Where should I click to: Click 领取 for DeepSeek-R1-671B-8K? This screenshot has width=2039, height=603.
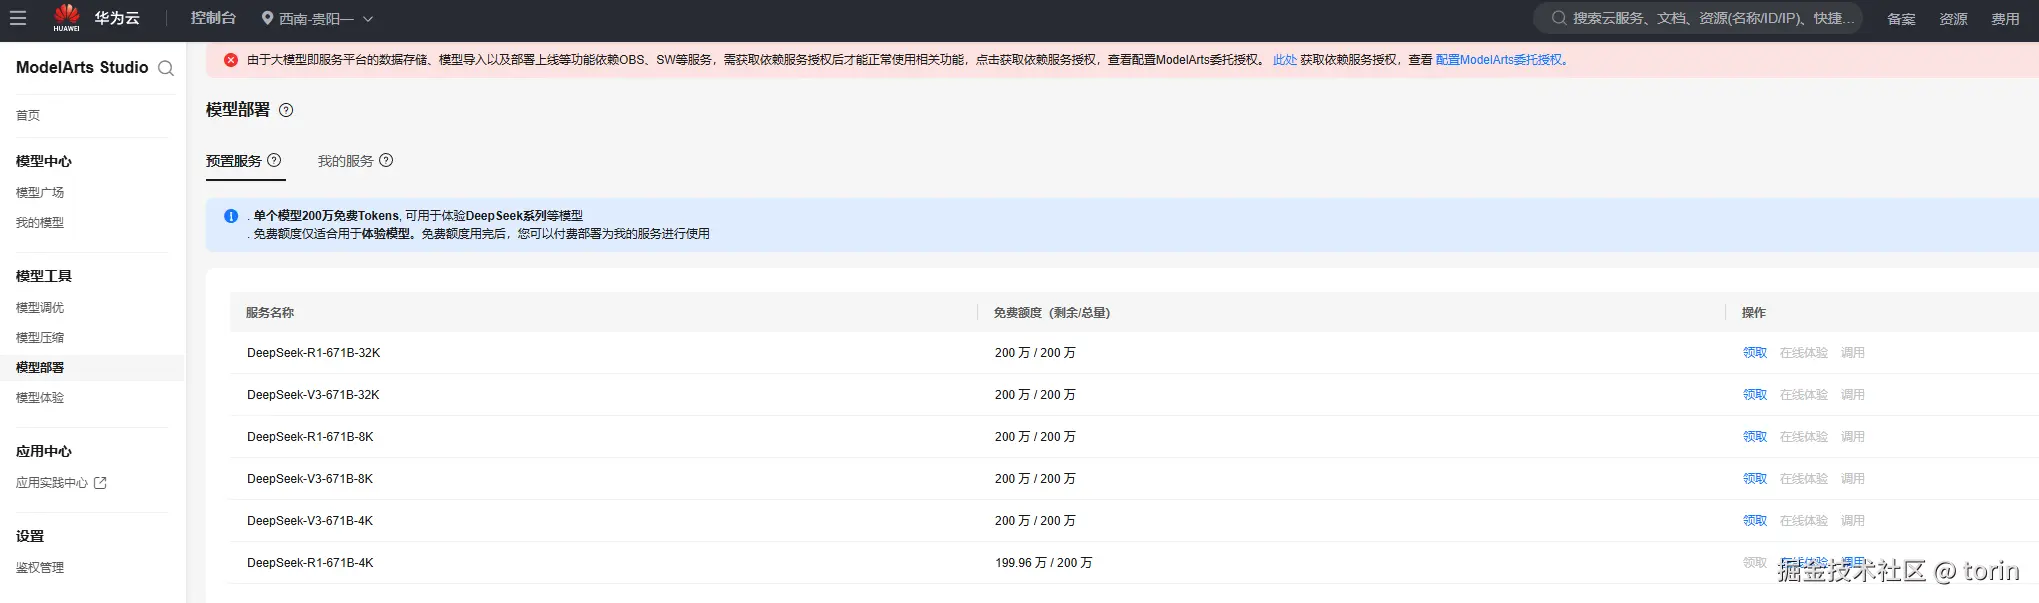(x=1755, y=437)
